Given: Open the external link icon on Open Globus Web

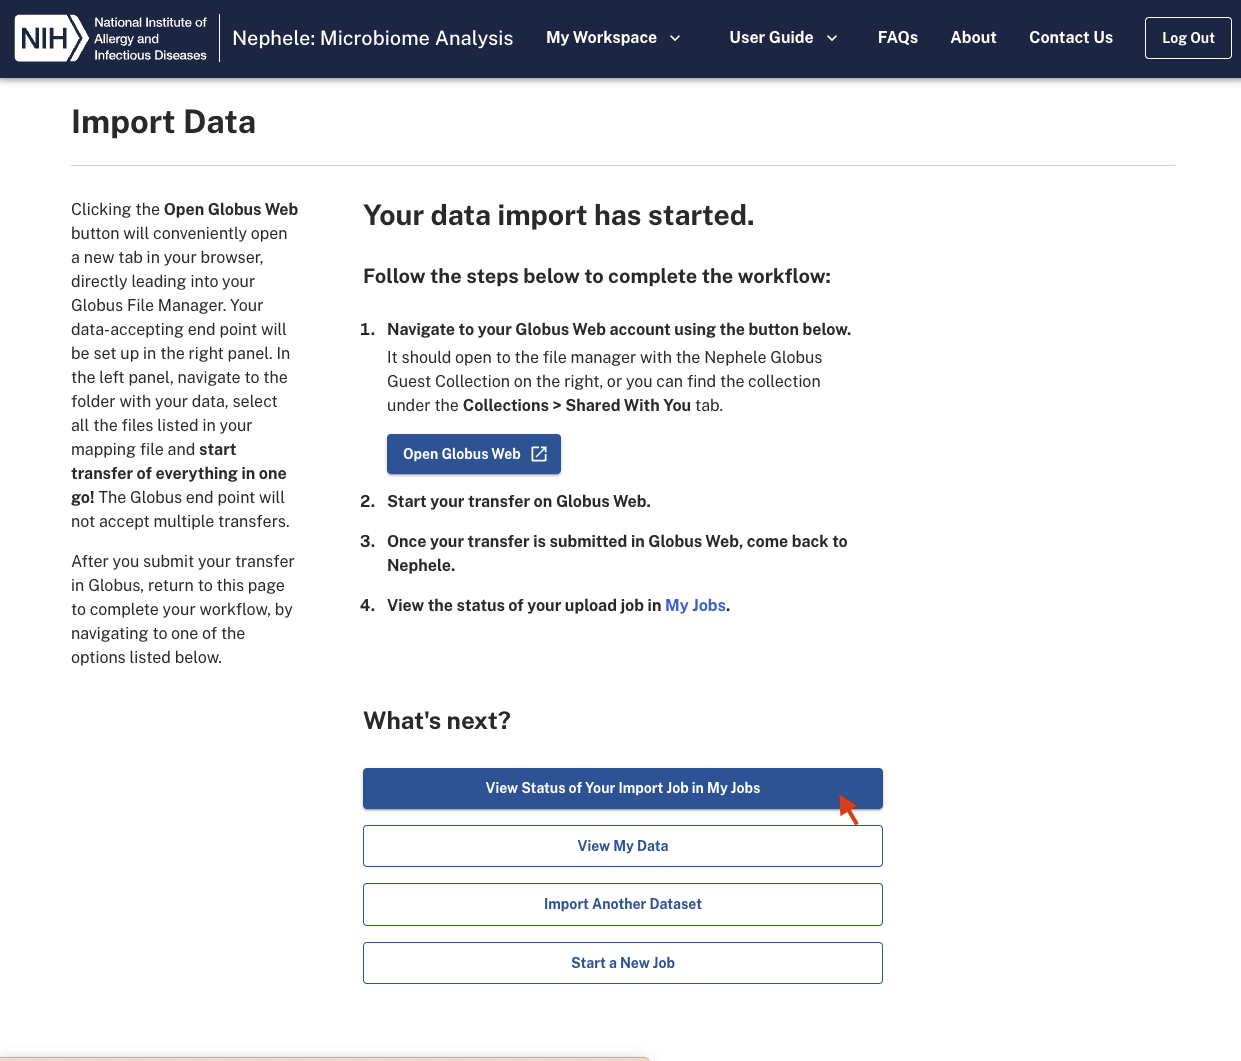Looking at the screenshot, I should tap(539, 454).
